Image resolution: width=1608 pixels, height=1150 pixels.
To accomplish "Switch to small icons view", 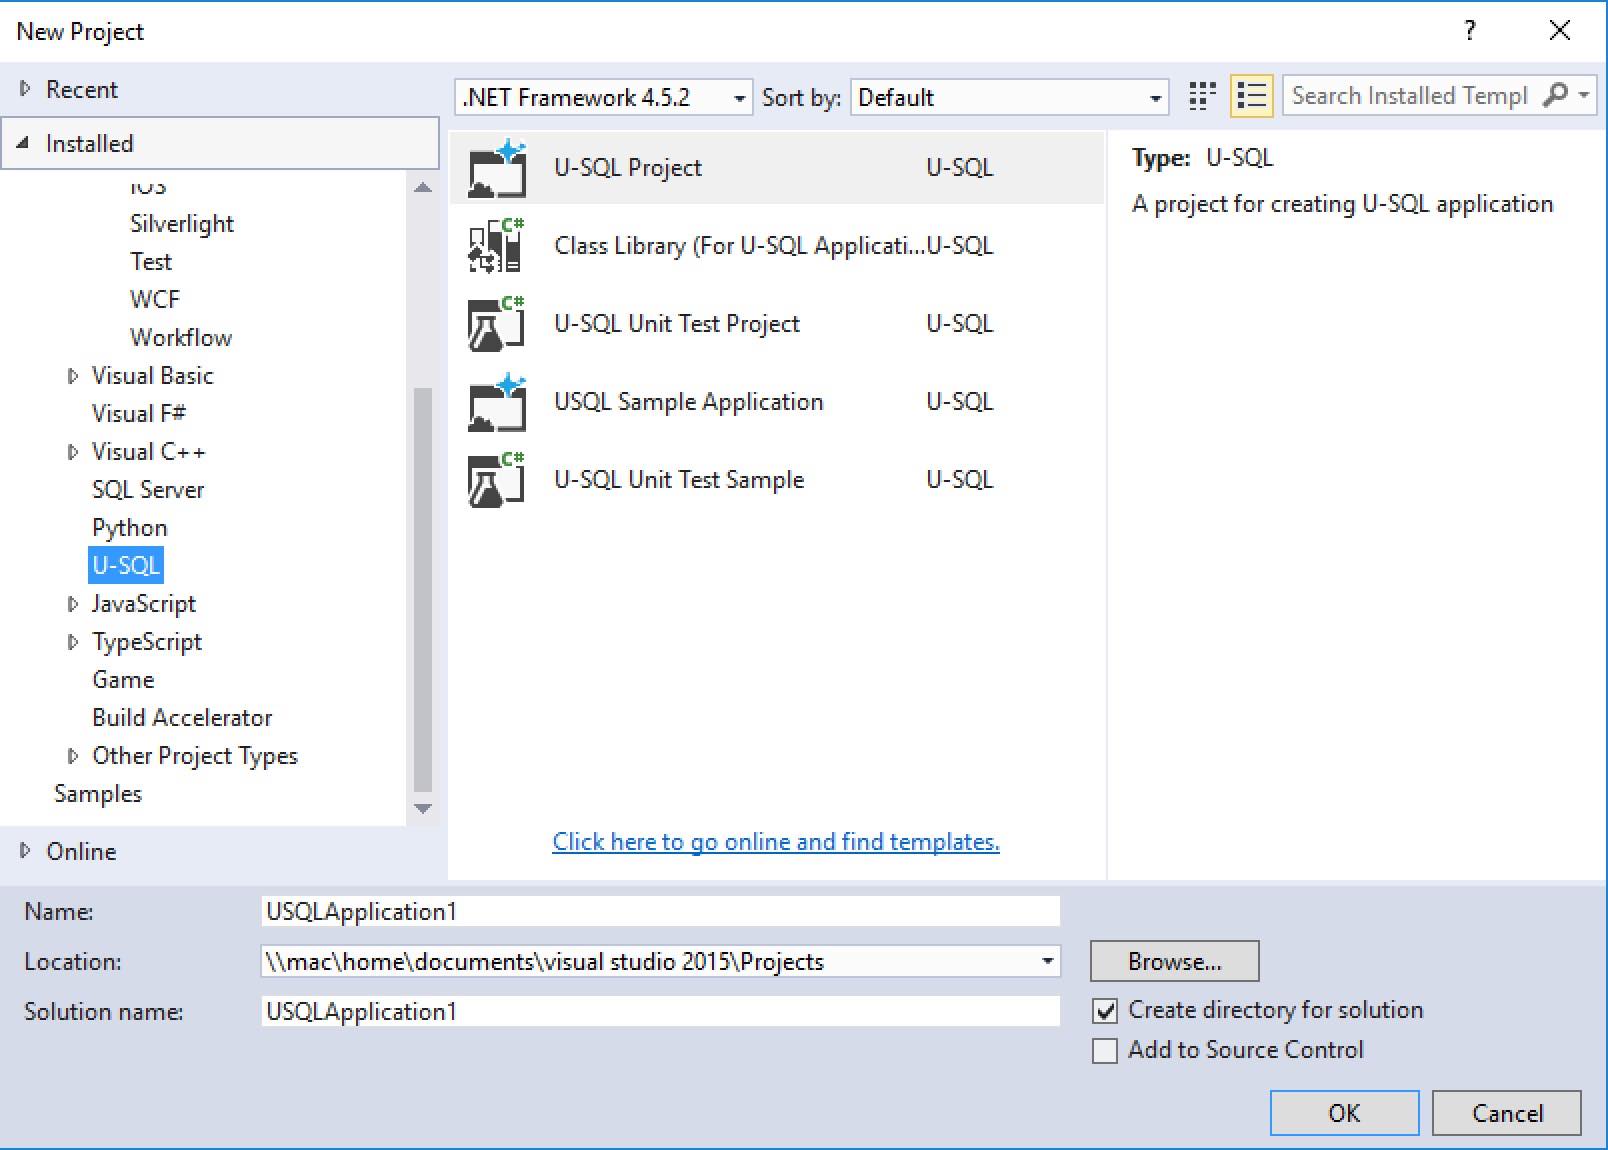I will tap(1202, 97).
